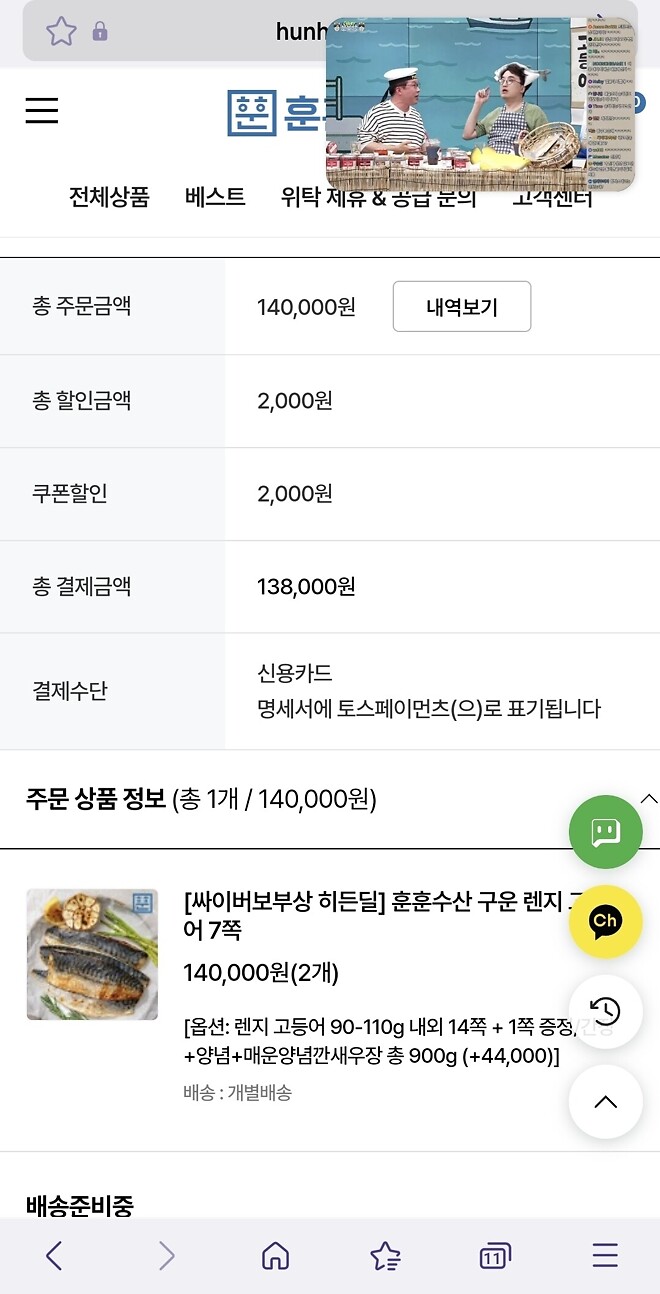The height and width of the screenshot is (1294, 660).
Task: Open the browser menu with three lines
Action: 604,1255
